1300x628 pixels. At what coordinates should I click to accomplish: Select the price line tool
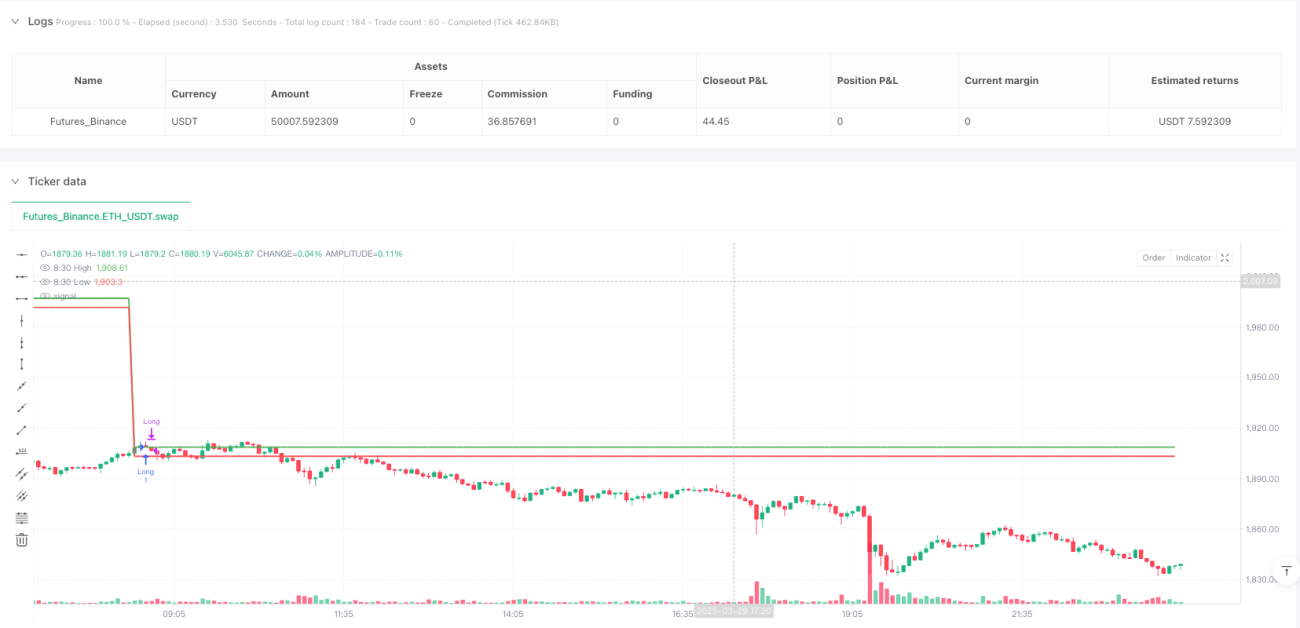[22, 452]
